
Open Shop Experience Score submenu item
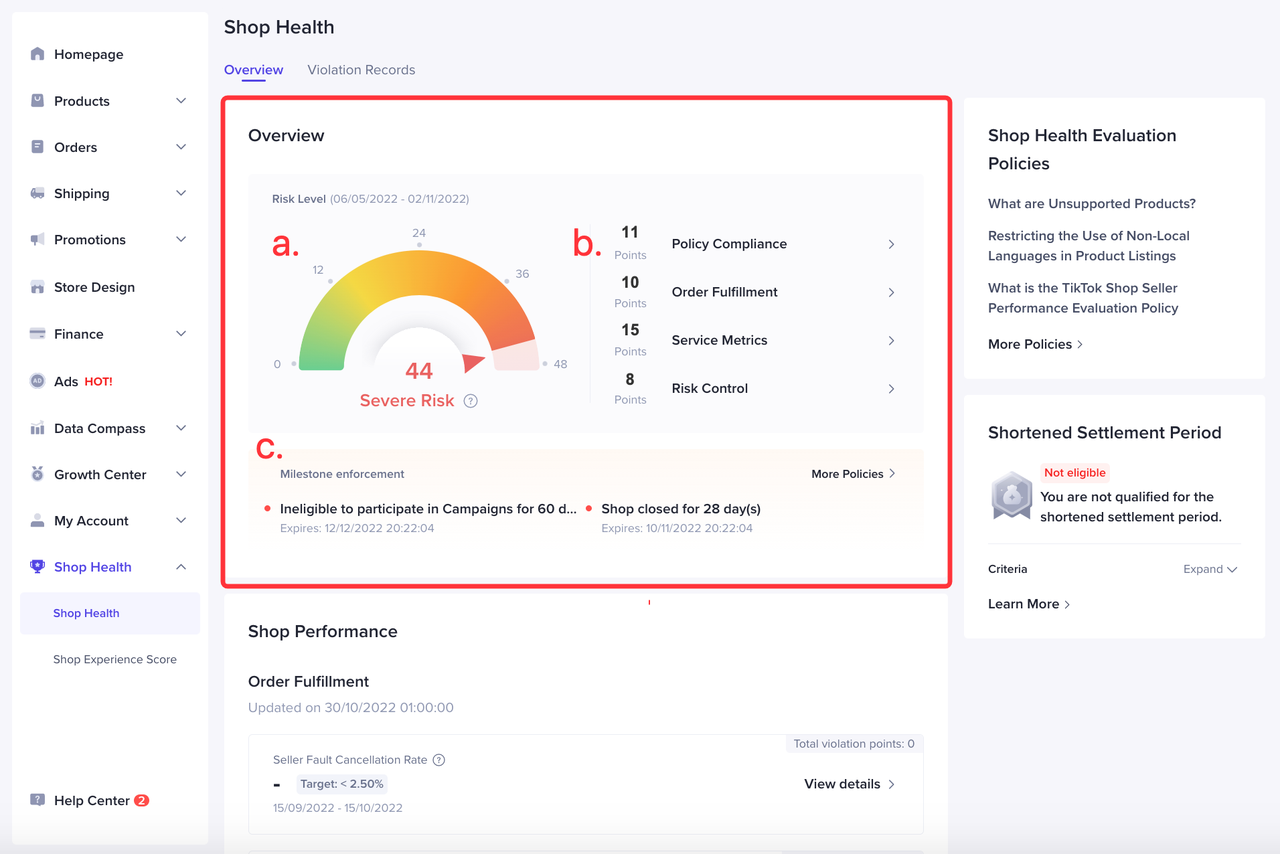point(115,660)
